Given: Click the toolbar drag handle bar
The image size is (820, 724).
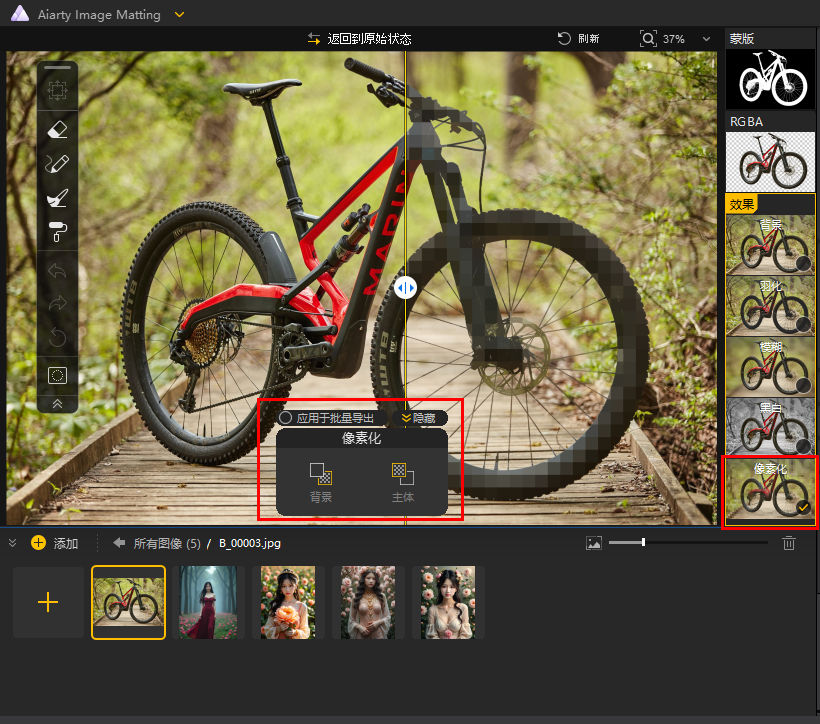Looking at the screenshot, I should [x=58, y=67].
